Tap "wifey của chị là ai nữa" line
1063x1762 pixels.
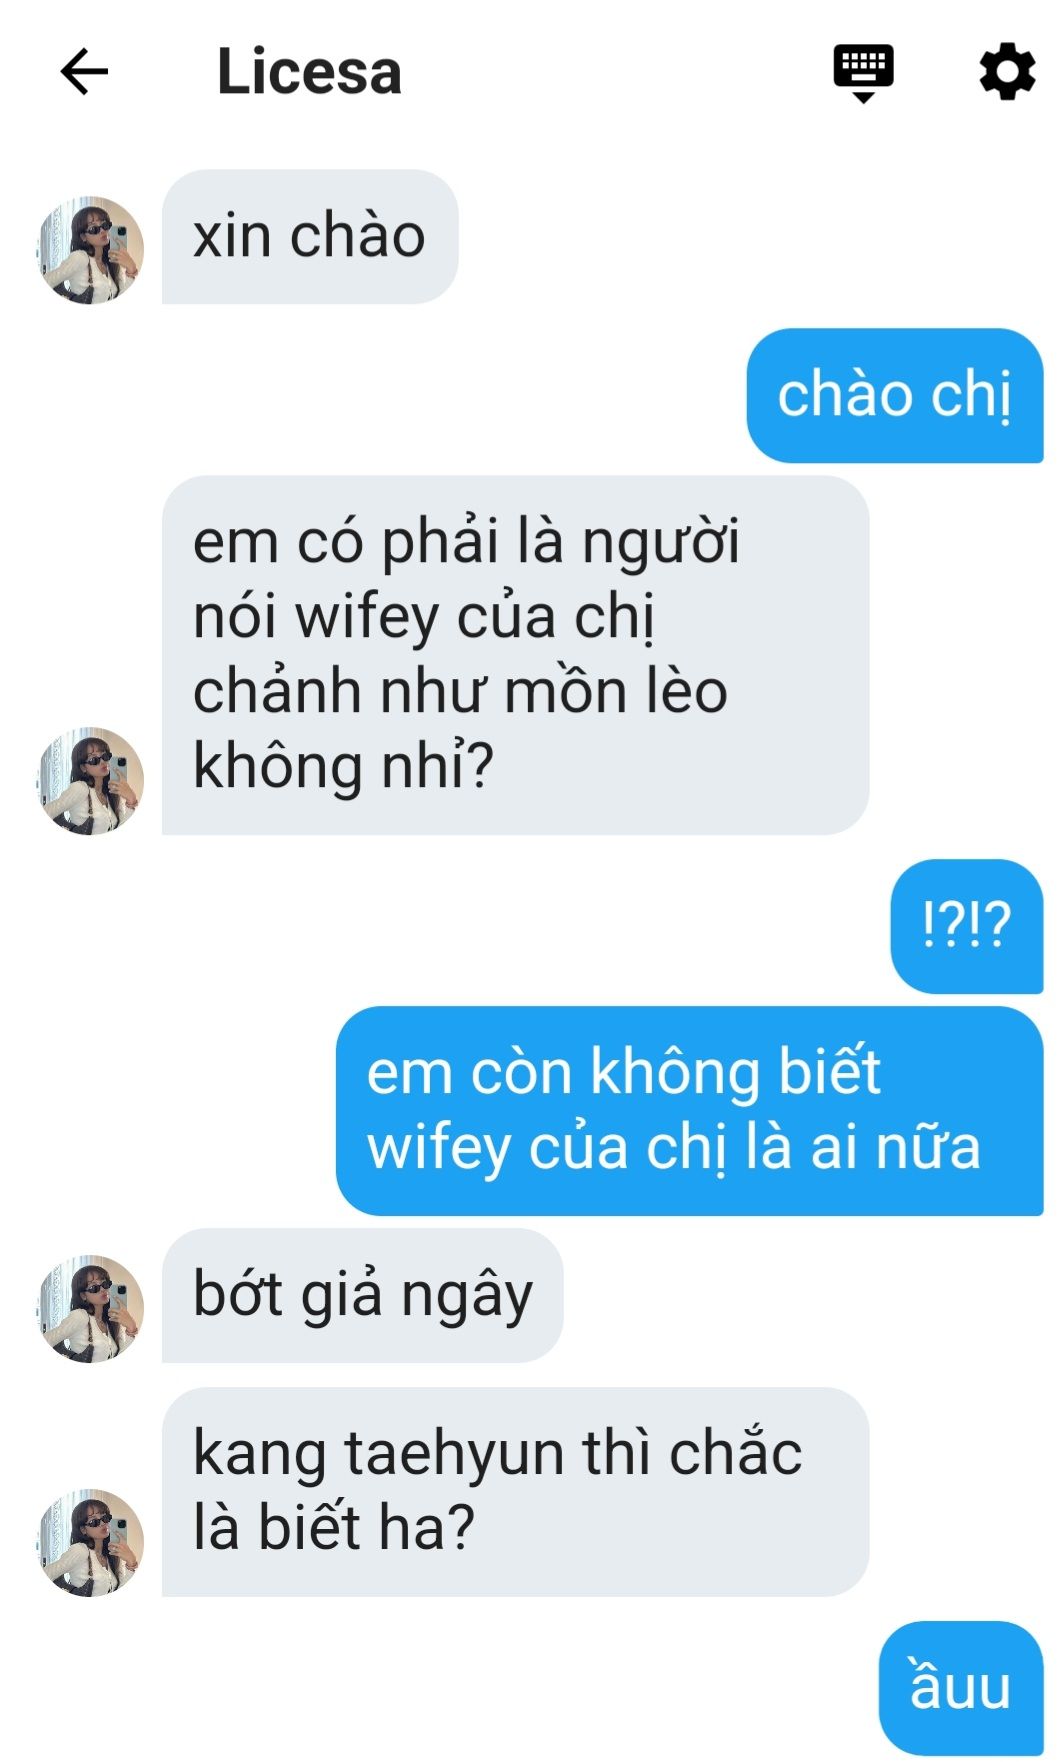coord(674,1147)
